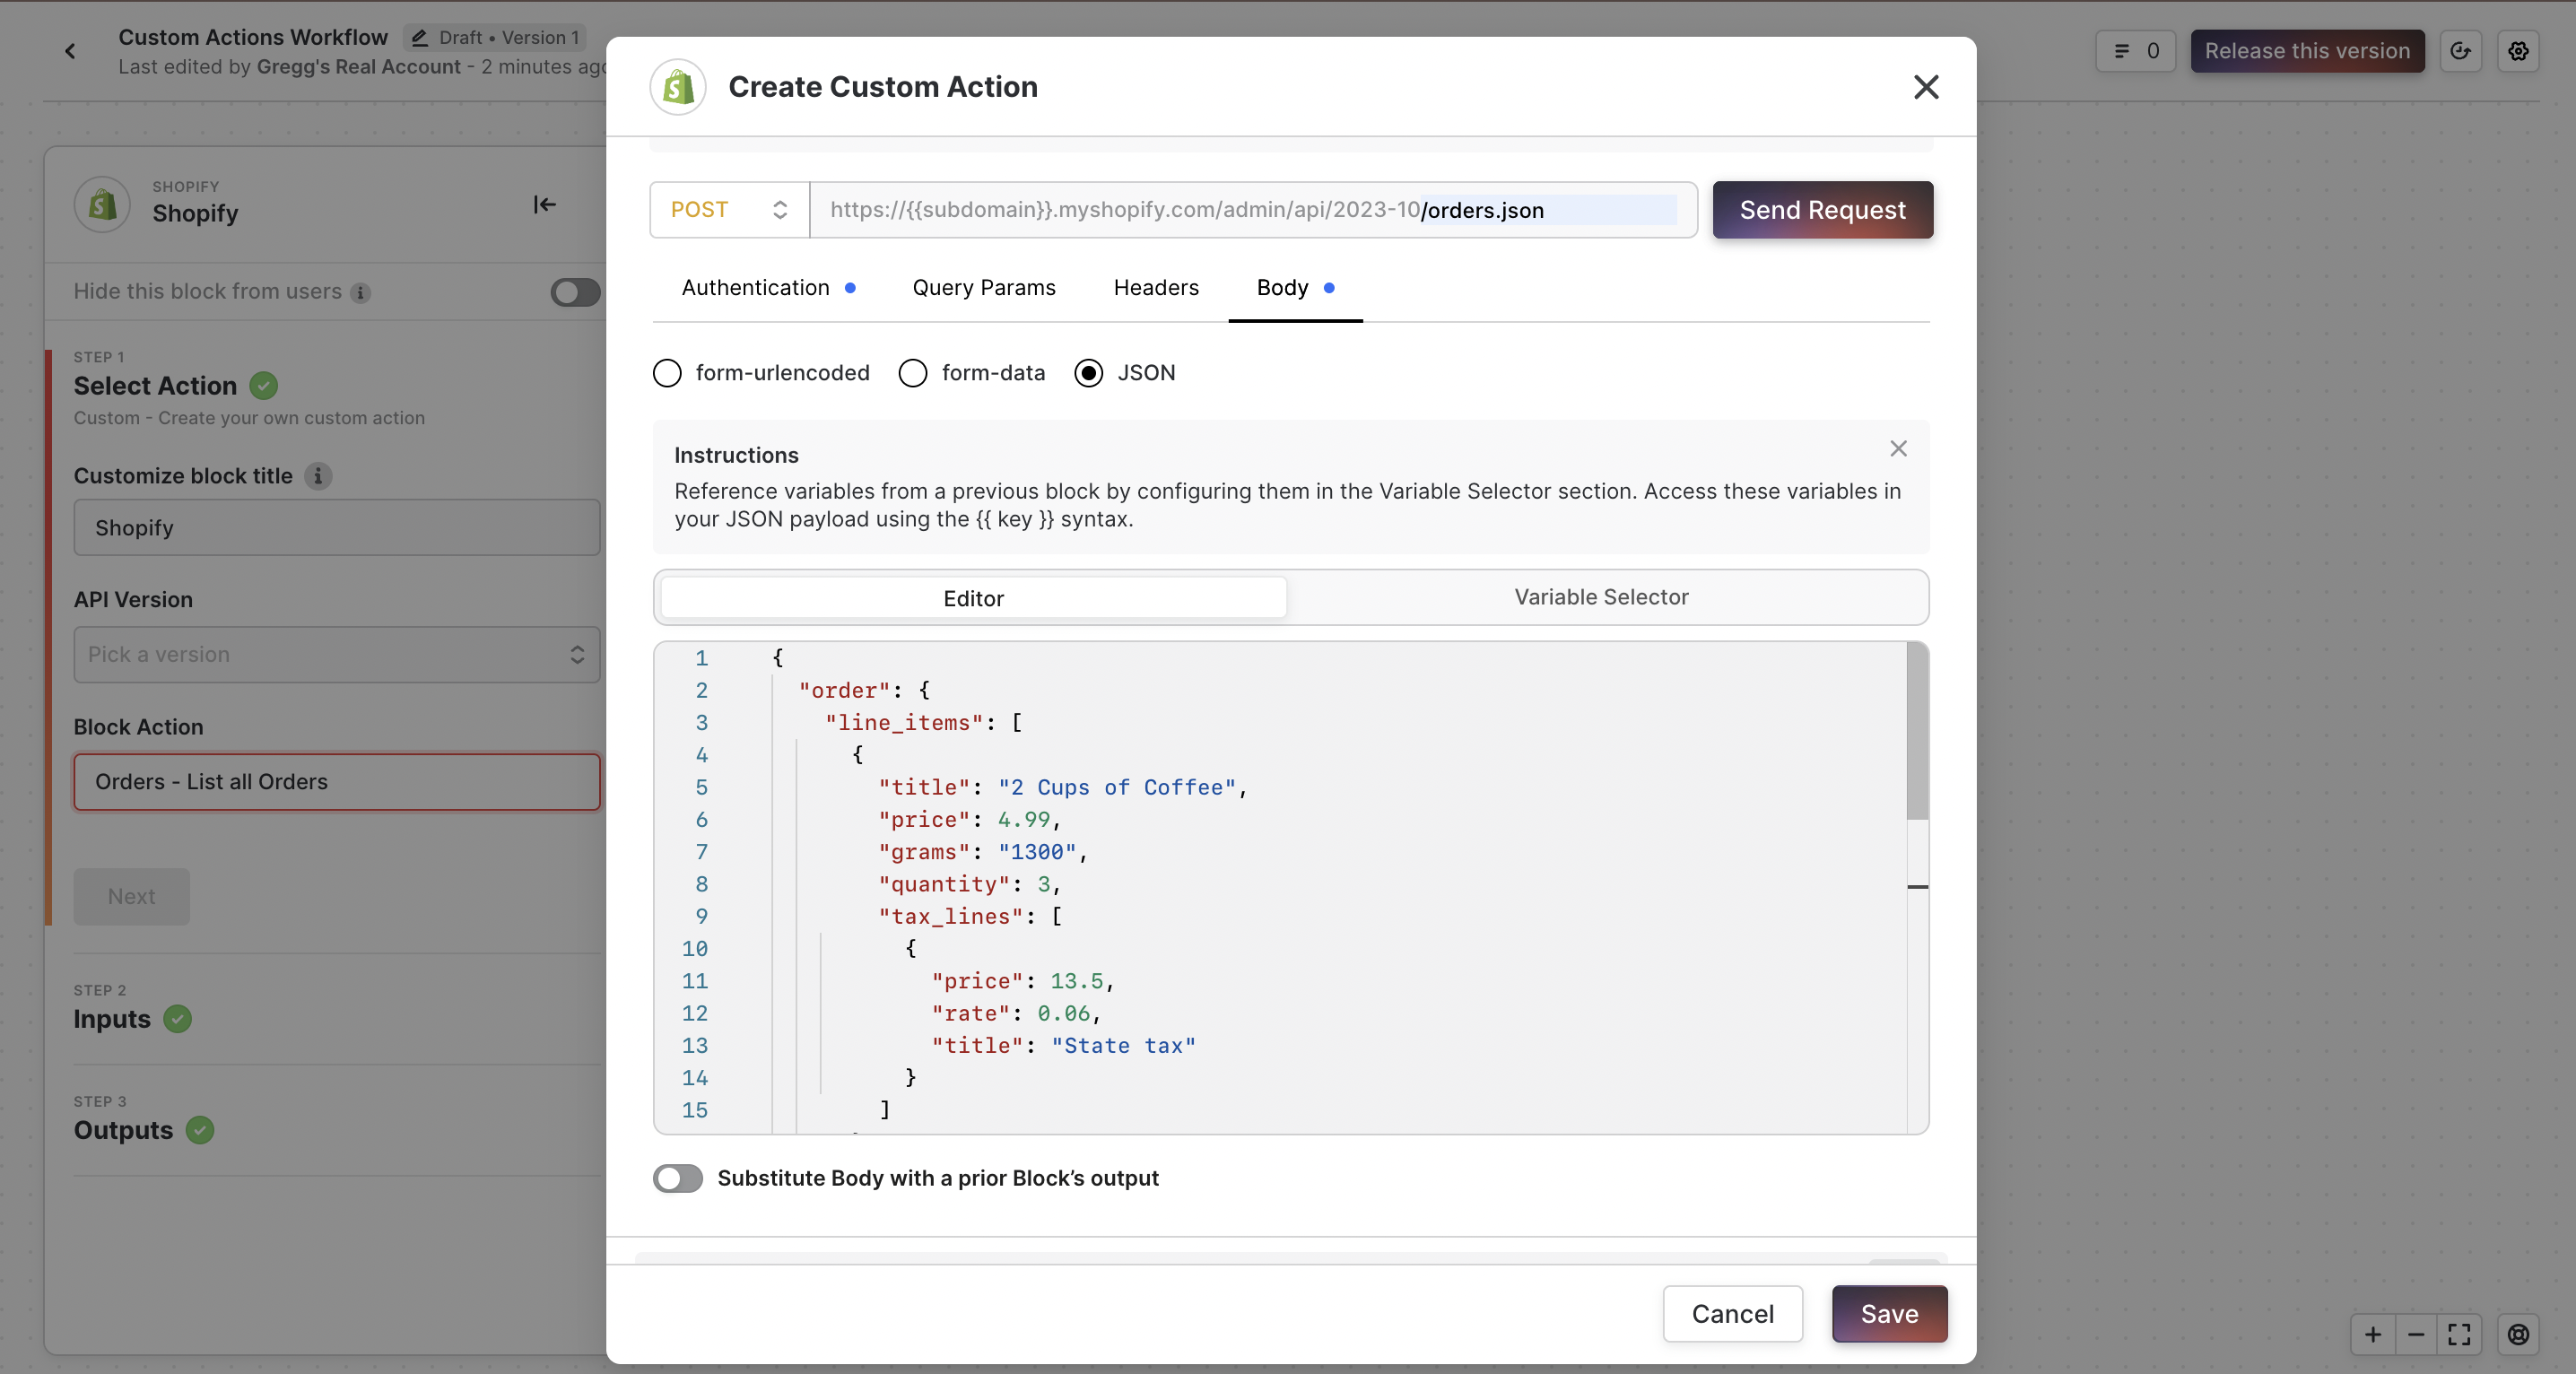This screenshot has height=1374, width=2576.
Task: Select the form-data body type
Action: pyautogui.click(x=912, y=373)
